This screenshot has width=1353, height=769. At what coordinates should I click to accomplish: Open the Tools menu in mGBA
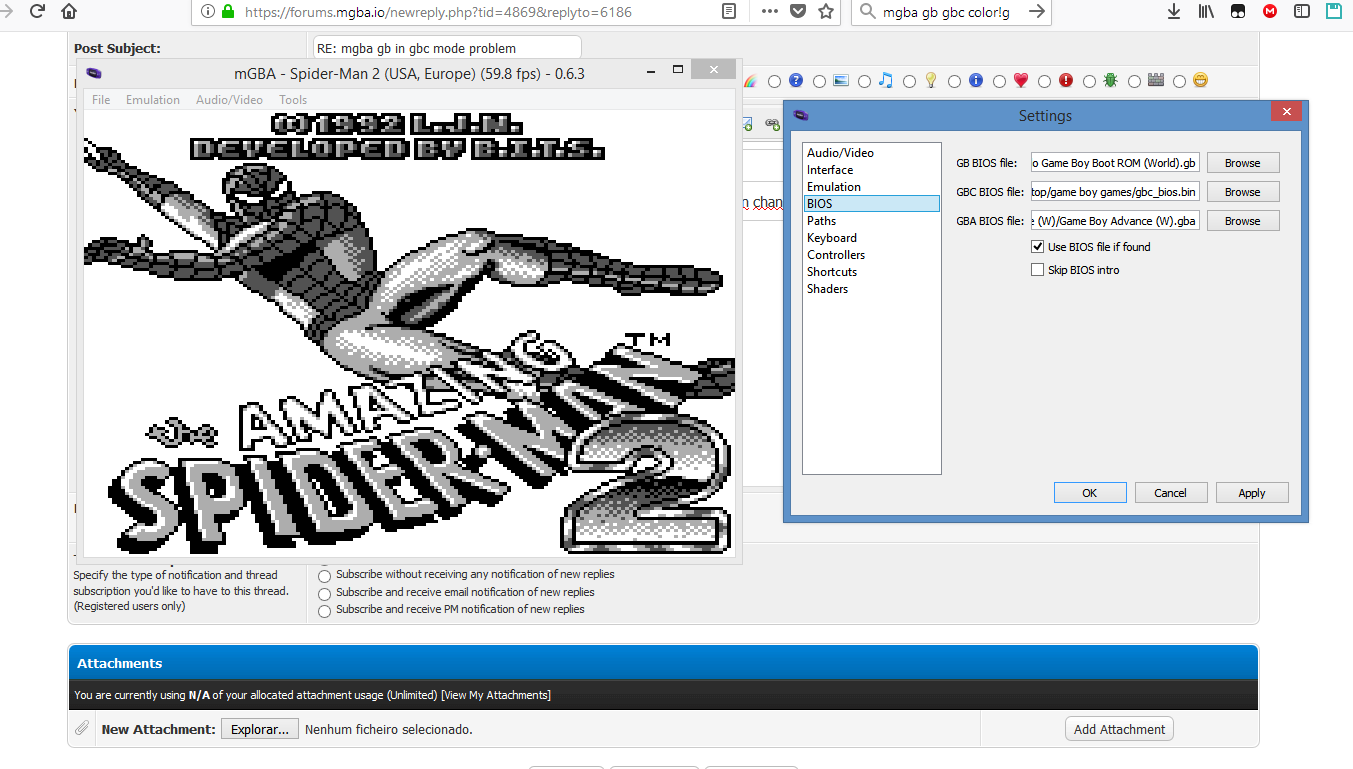tap(293, 100)
